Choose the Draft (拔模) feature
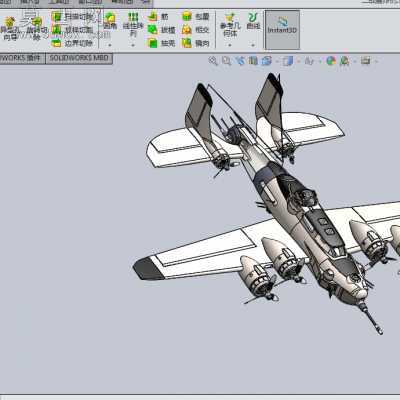The height and width of the screenshot is (400, 400). pos(162,30)
